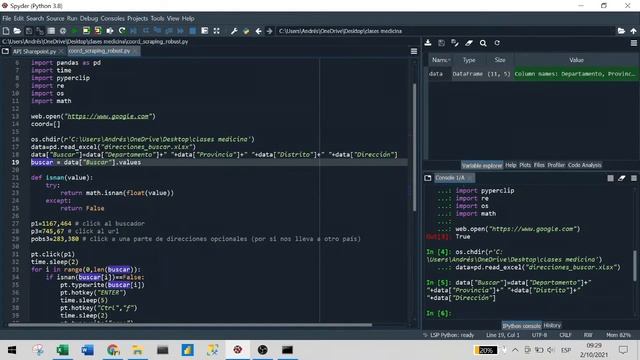Switch to the Code Analysis tab
This screenshot has width=640, height=360.
(584, 165)
